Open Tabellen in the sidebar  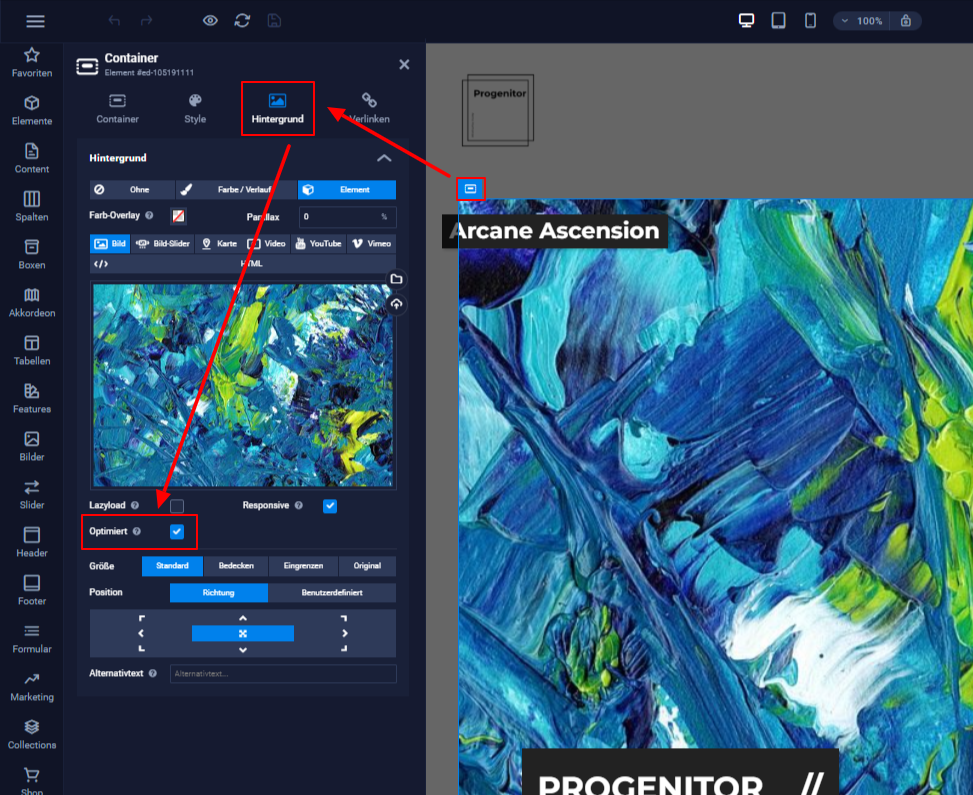pyautogui.click(x=32, y=351)
